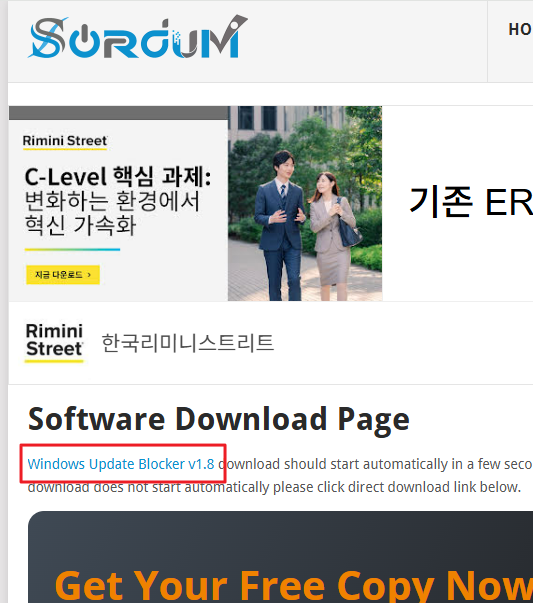The image size is (533, 603).
Task: Click the Sordum logo in the header
Action: (138, 37)
